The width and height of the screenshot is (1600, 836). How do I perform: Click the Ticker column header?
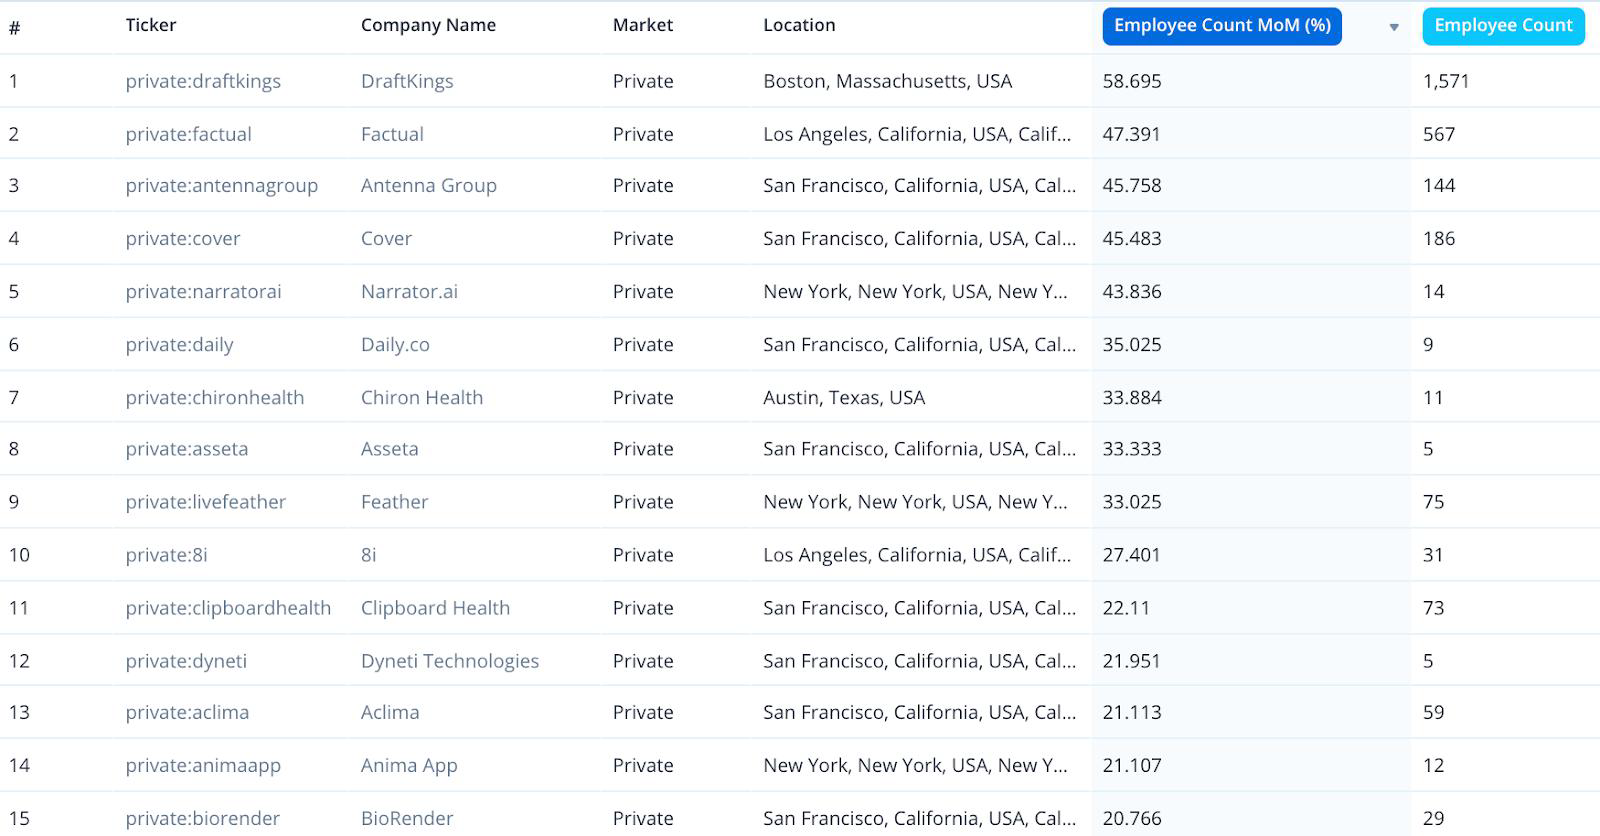(151, 25)
